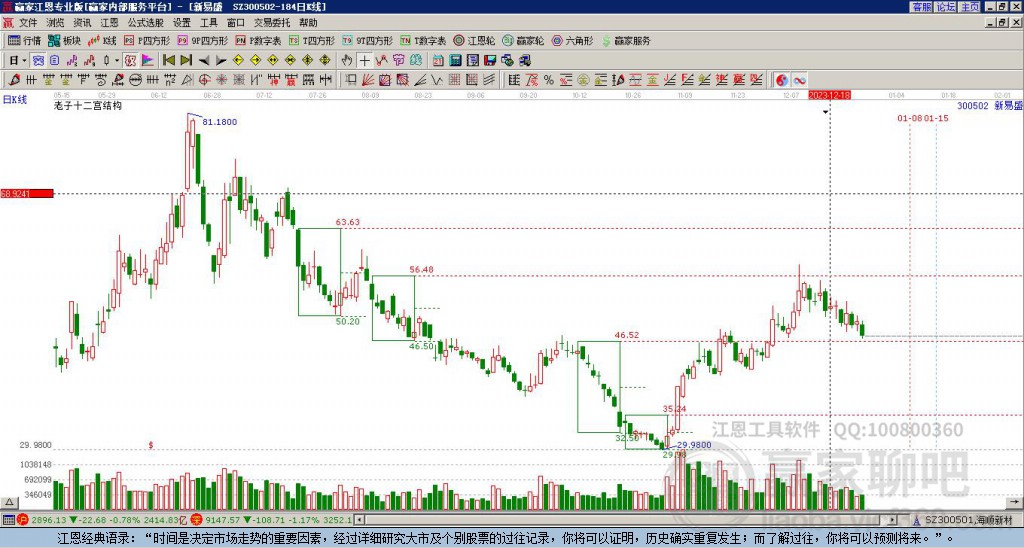Click the 2023-12-18 date marker
The height and width of the screenshot is (548, 1024).
point(829,95)
